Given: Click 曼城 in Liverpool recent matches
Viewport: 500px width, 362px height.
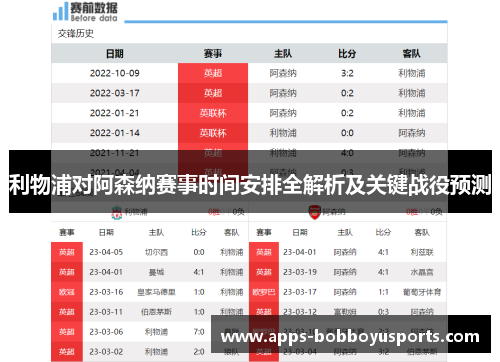Looking at the screenshot, I should point(156,272).
